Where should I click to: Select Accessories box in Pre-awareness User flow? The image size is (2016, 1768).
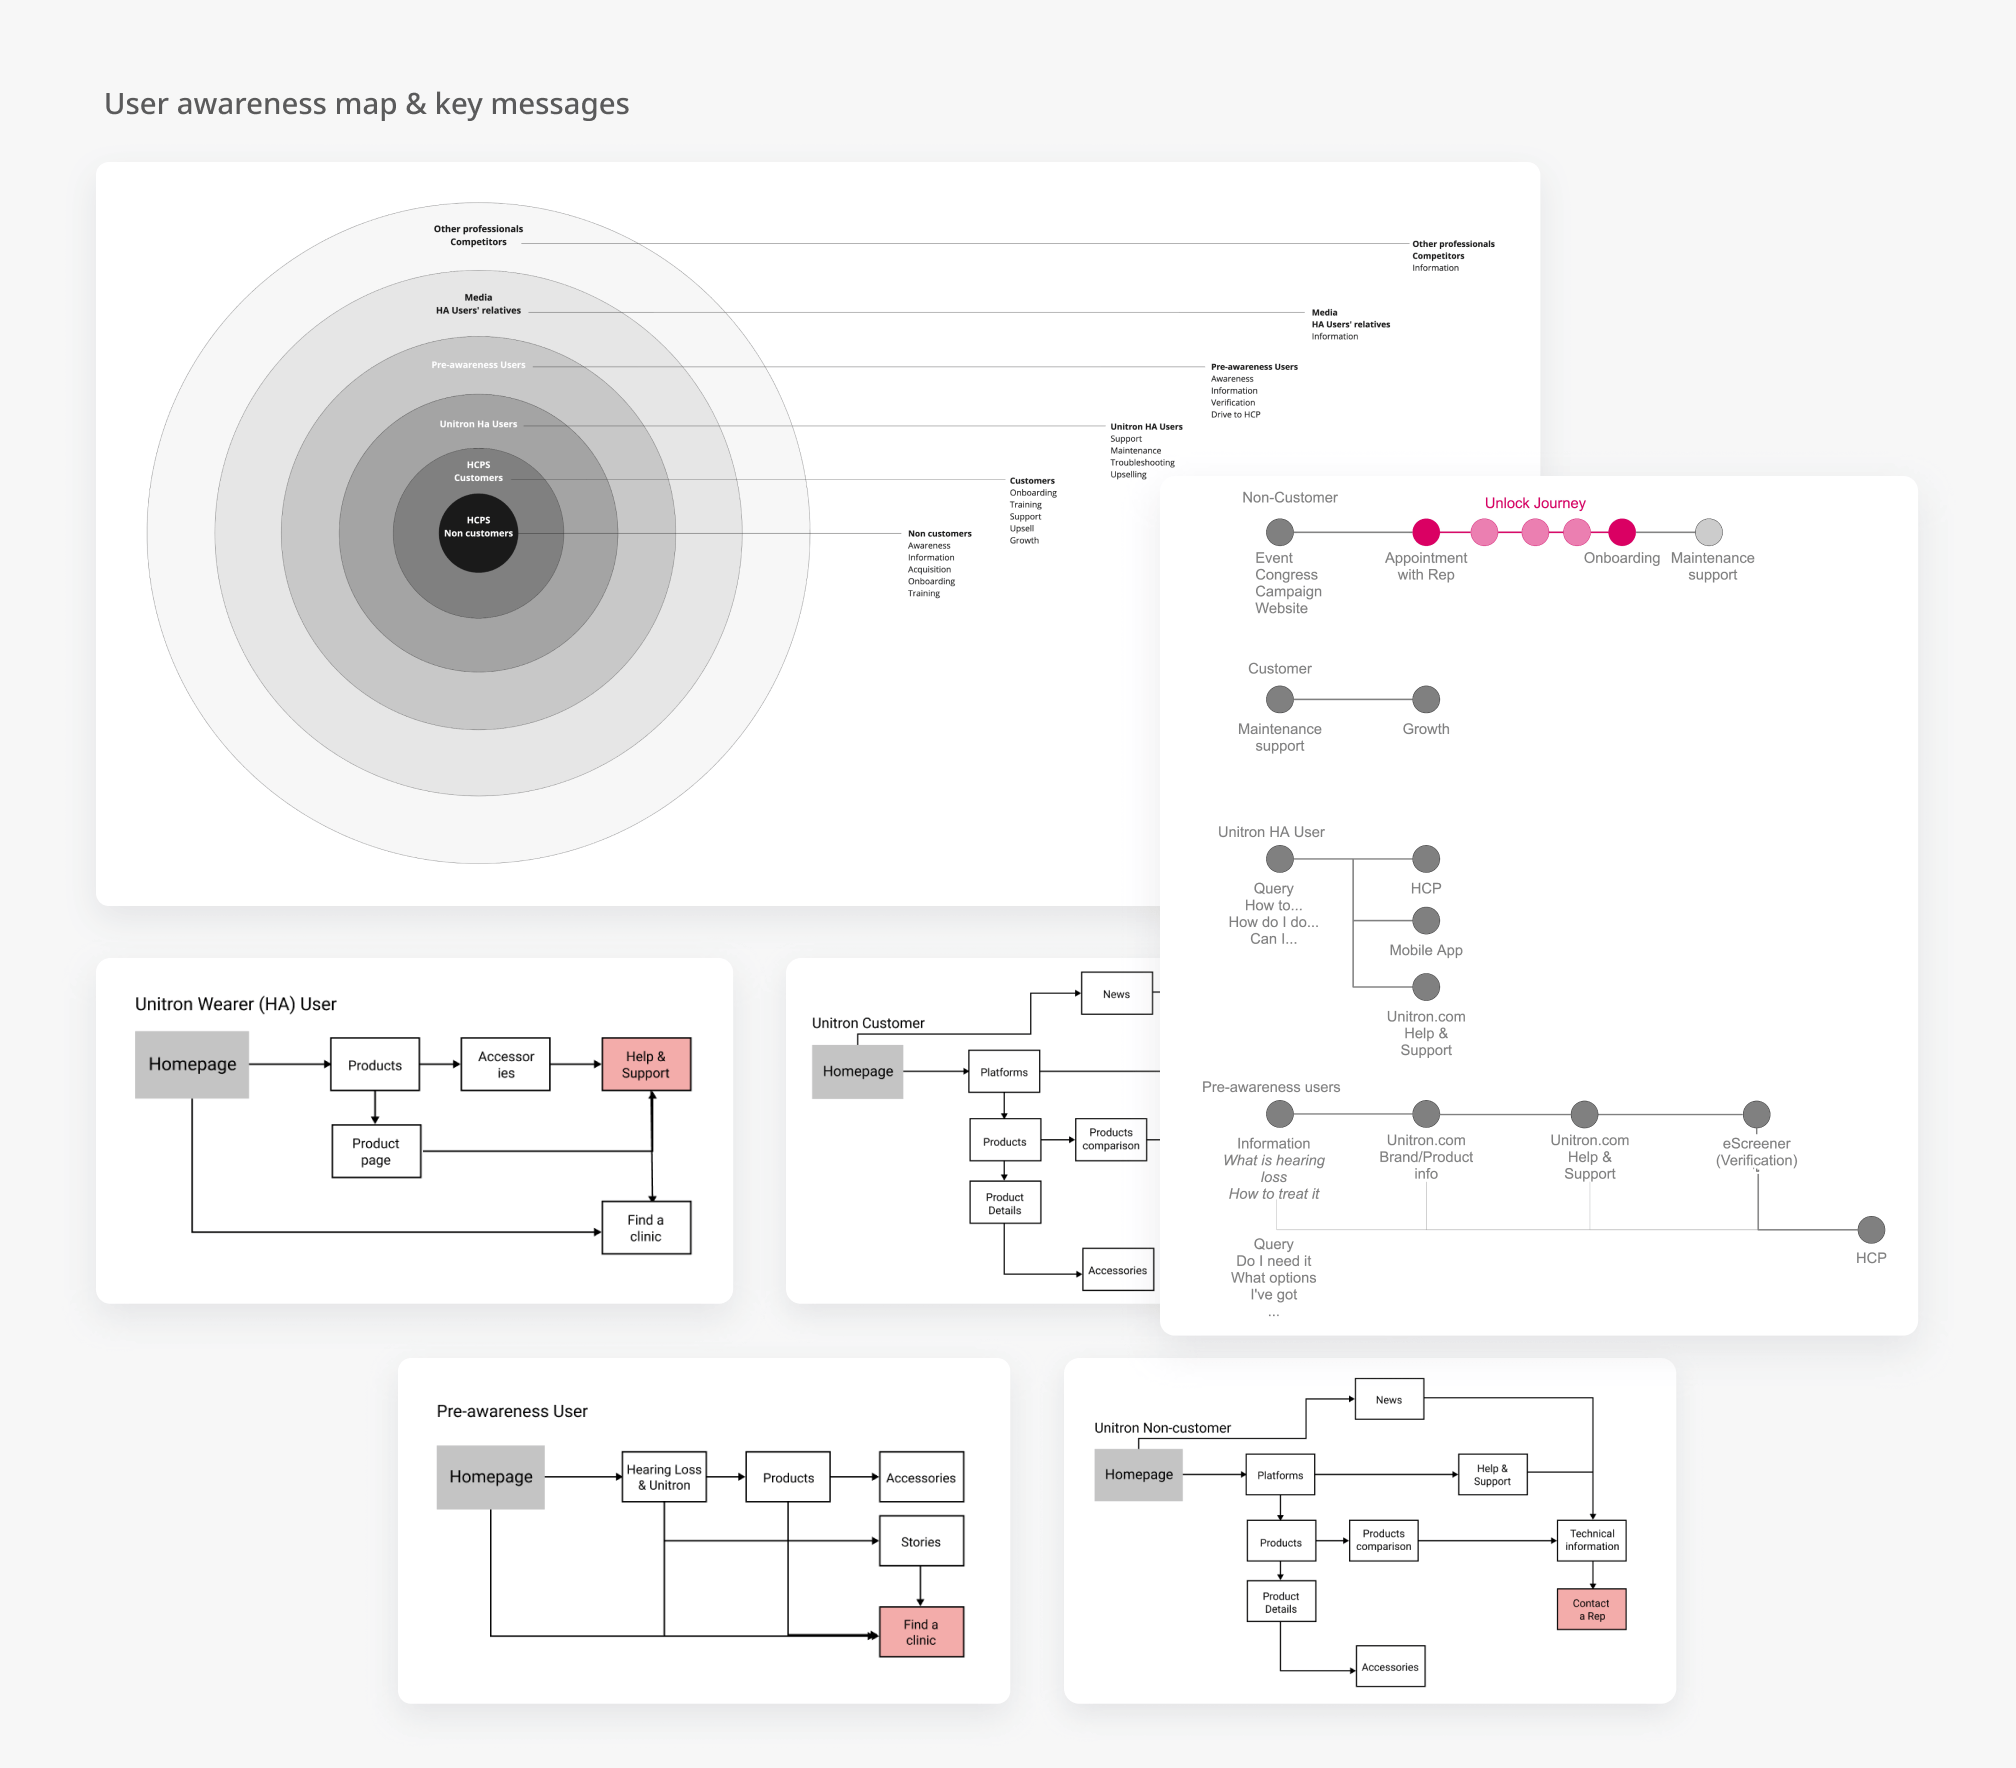tap(921, 1477)
